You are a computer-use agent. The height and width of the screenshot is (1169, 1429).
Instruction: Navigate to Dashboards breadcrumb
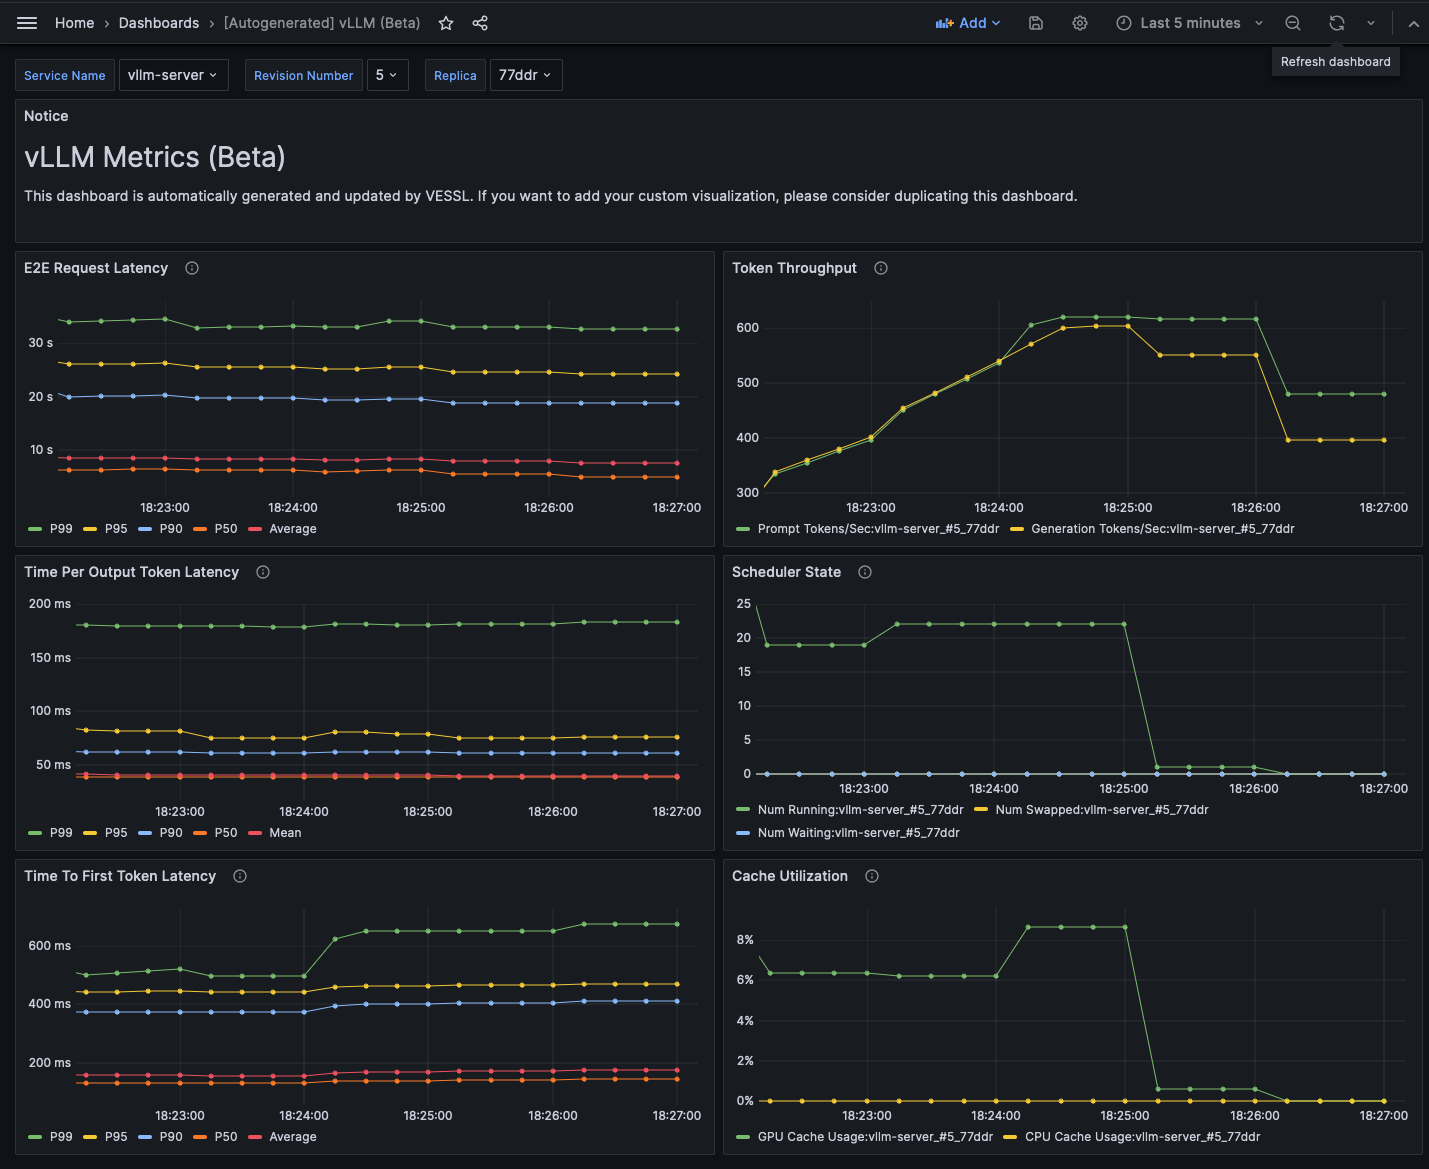click(158, 23)
